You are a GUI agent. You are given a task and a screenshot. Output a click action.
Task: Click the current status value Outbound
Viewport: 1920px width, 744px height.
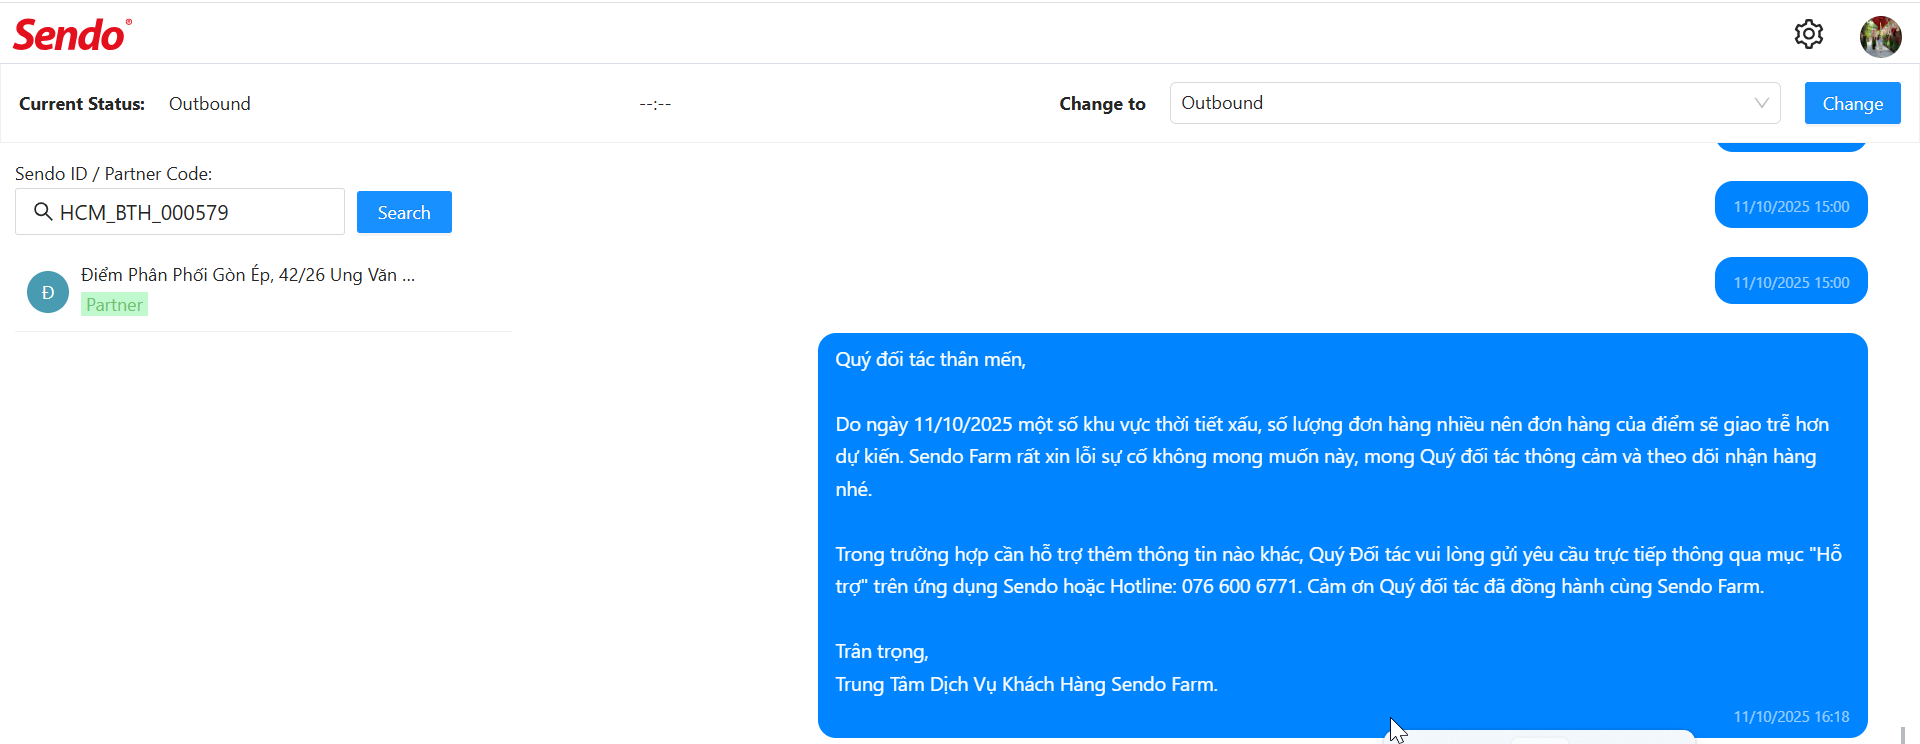pos(210,104)
